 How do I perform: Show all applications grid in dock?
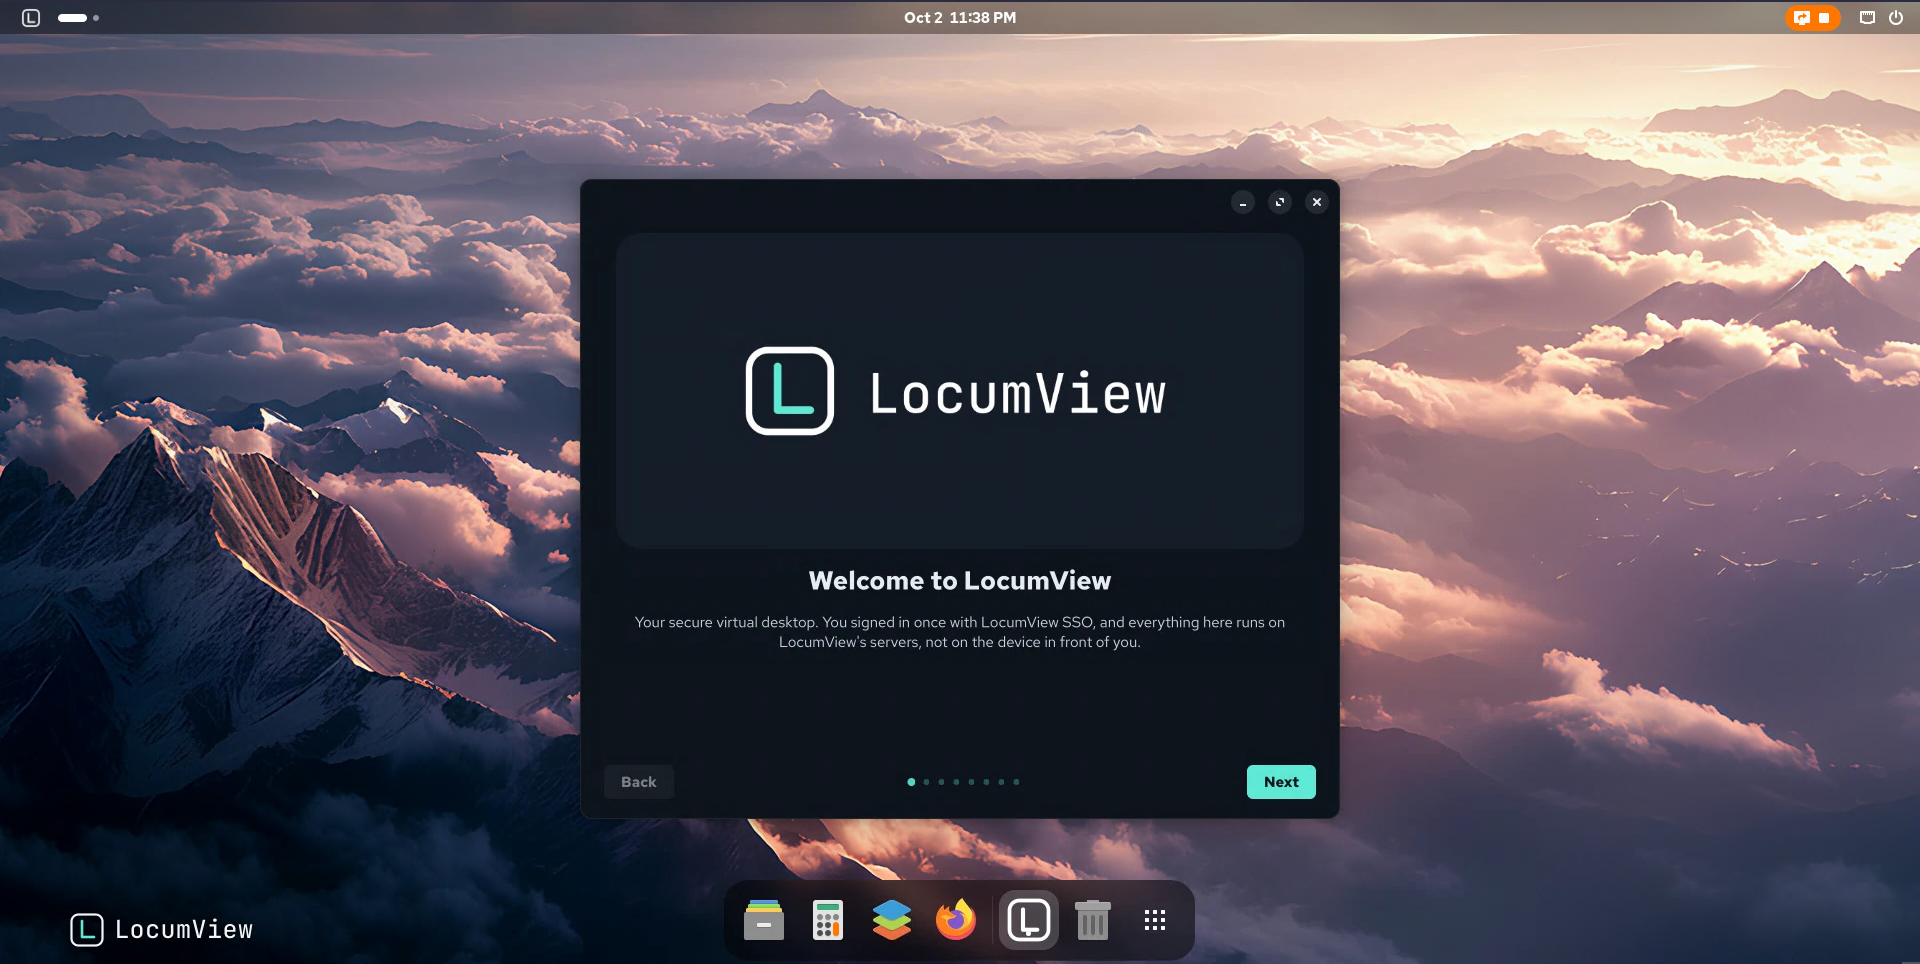(1155, 920)
